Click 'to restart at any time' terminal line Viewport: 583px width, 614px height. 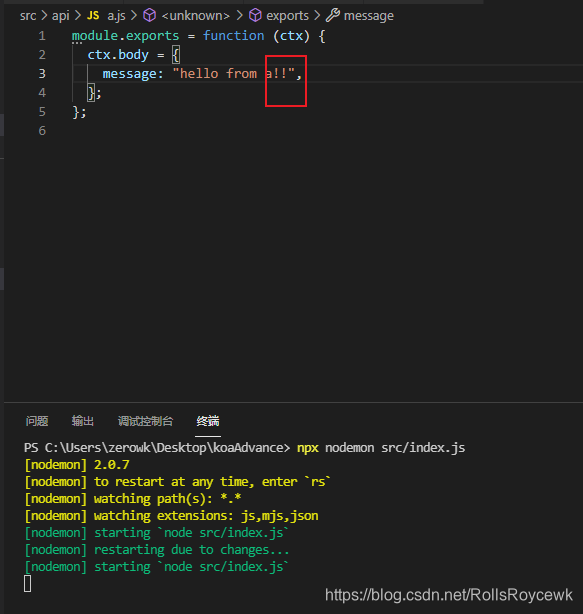click(177, 482)
